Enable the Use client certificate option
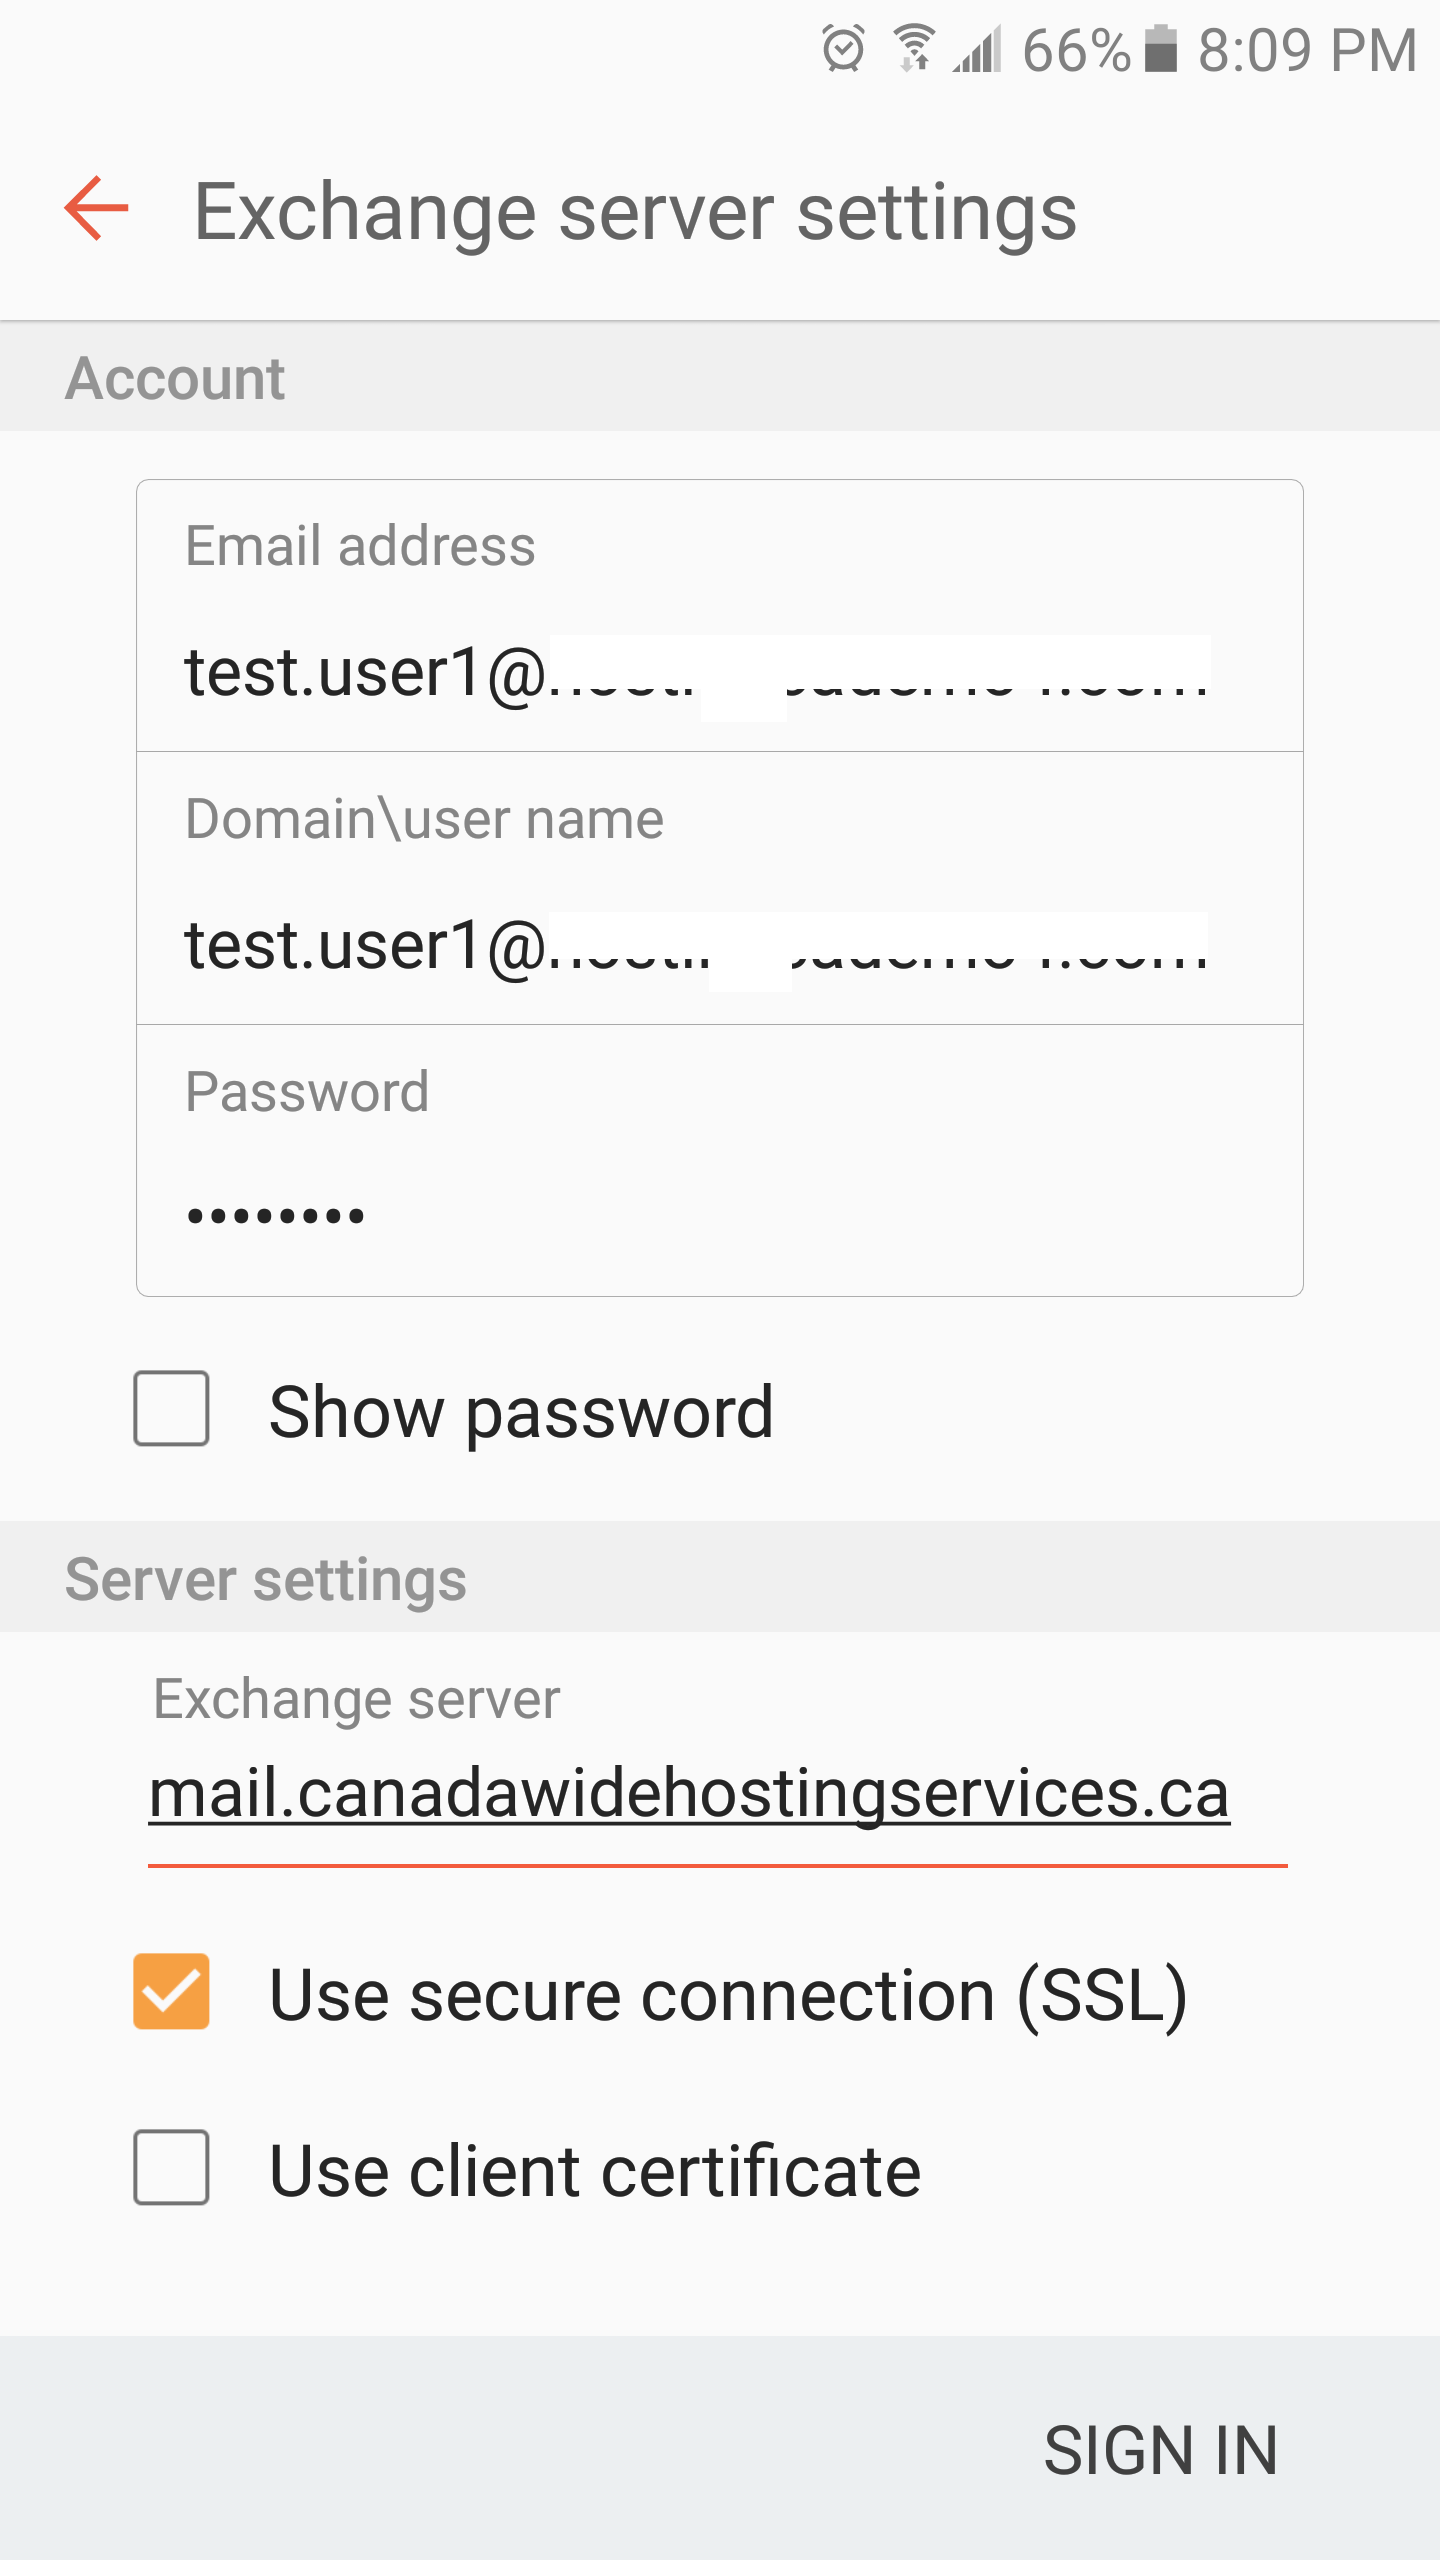 [171, 2167]
